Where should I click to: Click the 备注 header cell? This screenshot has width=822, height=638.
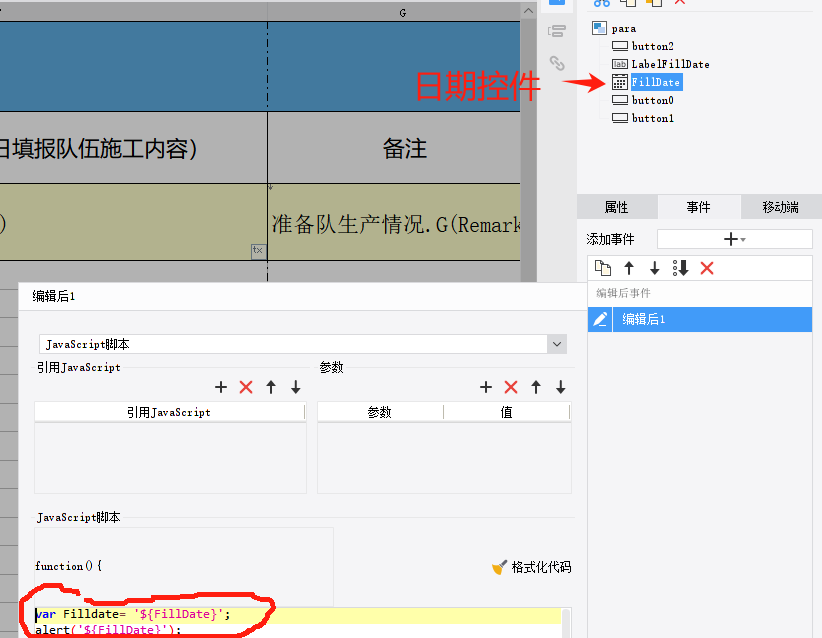(404, 149)
